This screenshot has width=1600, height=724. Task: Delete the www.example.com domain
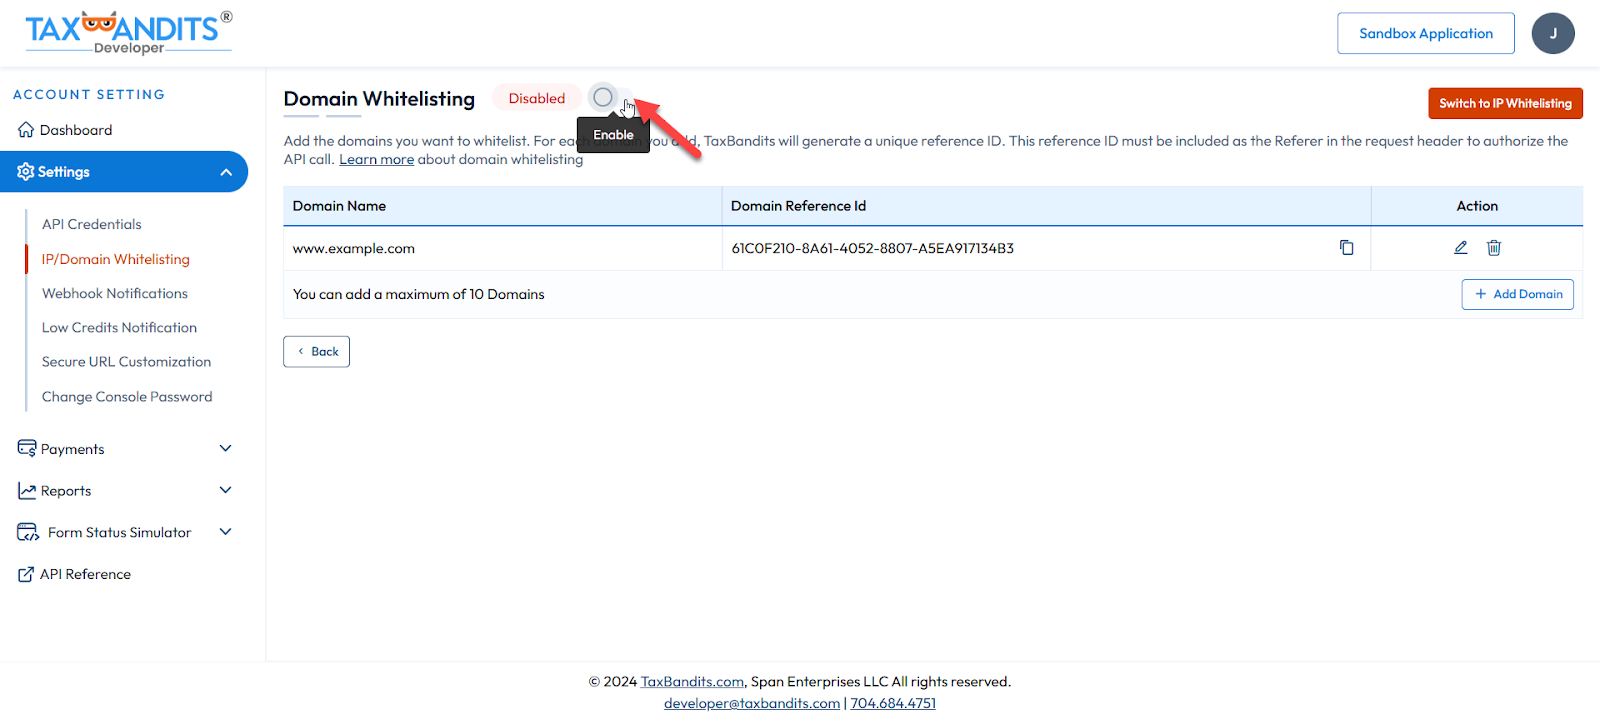click(1493, 248)
